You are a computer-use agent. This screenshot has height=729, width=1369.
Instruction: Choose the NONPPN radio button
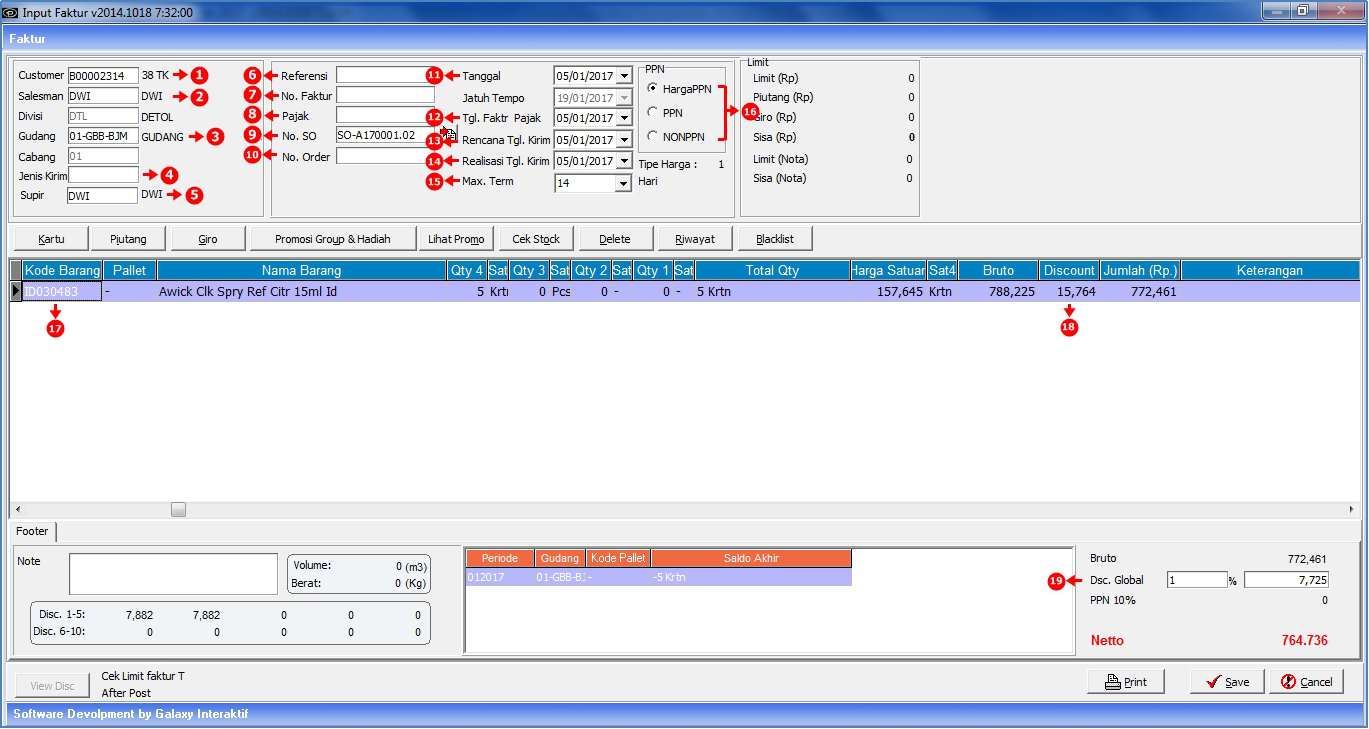(654, 136)
